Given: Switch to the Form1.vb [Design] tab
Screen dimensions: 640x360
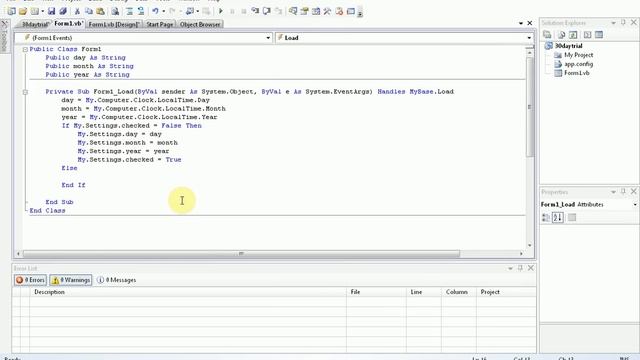Looking at the screenshot, I should [114, 24].
